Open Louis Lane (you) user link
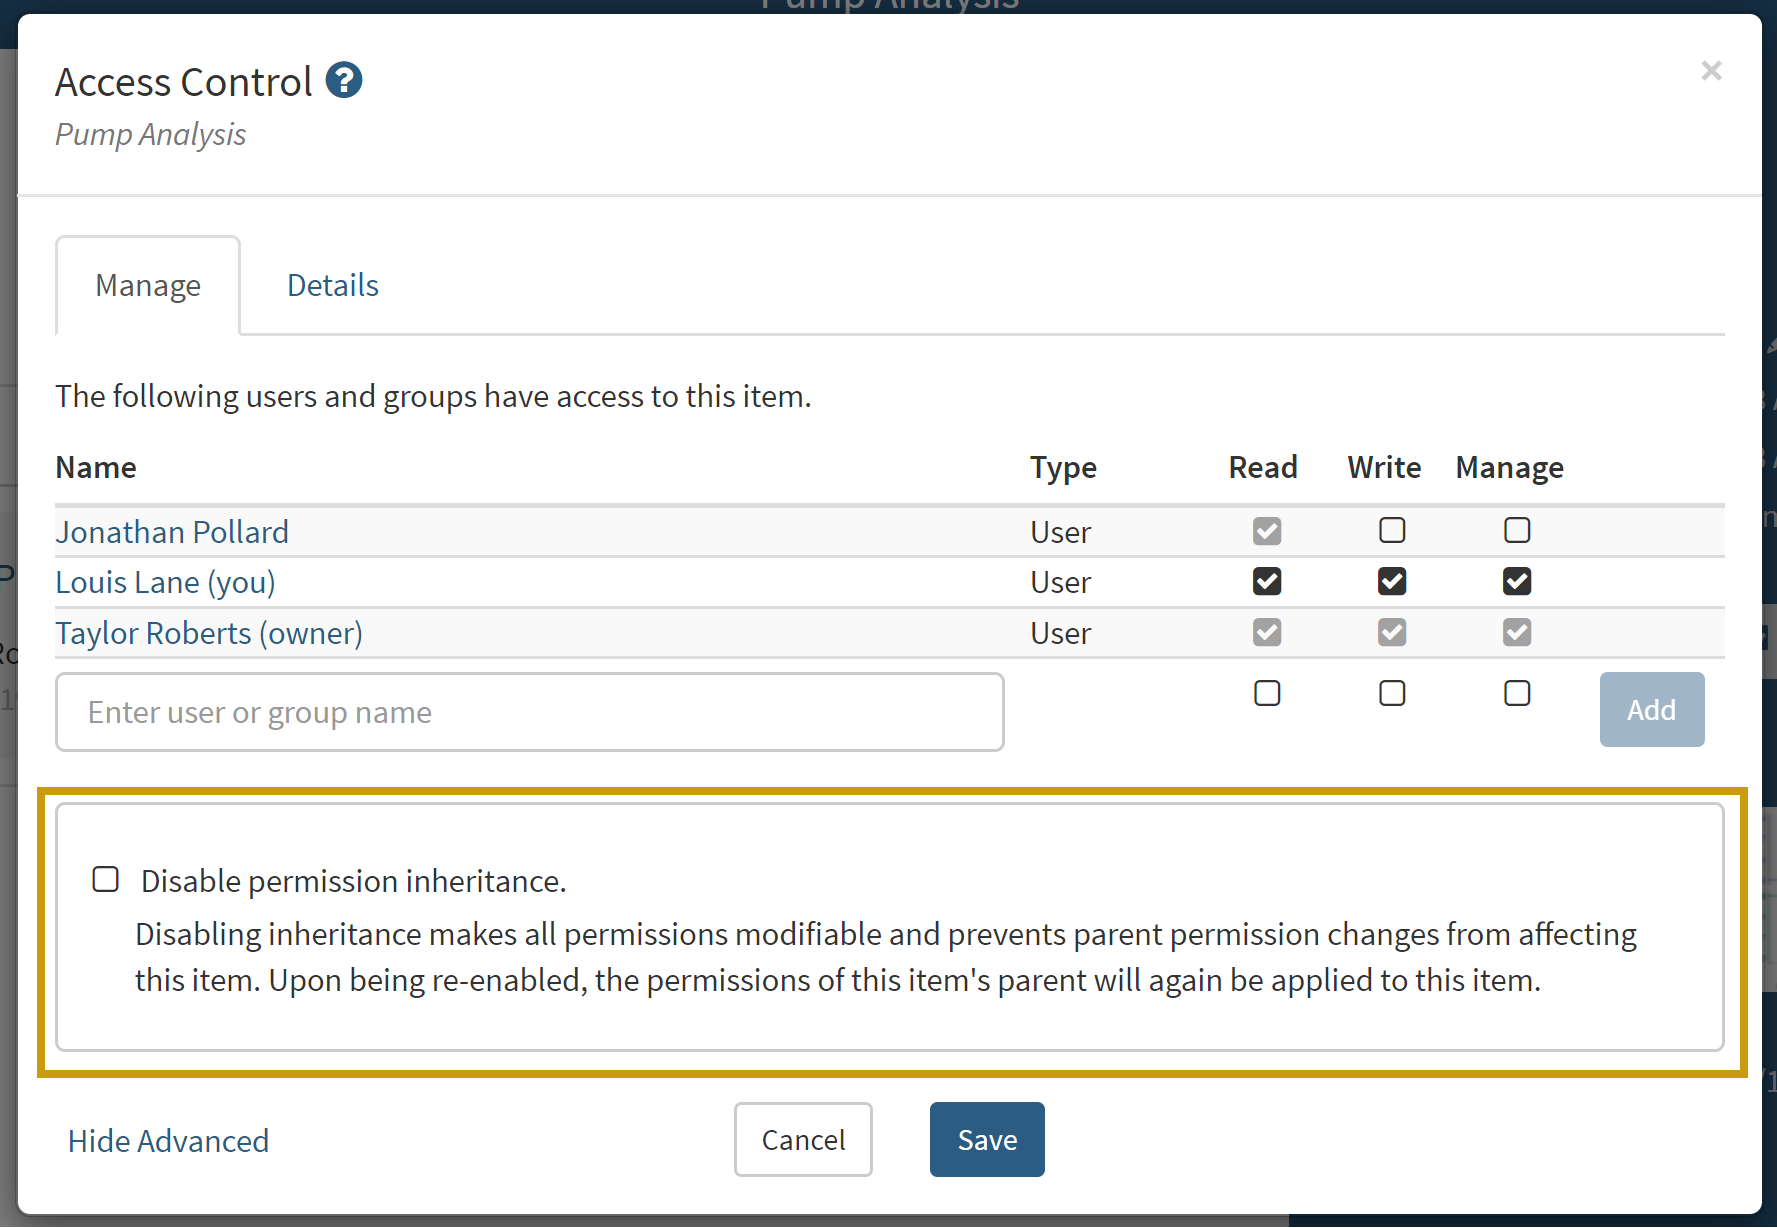This screenshot has height=1228, width=1777. pos(165,582)
